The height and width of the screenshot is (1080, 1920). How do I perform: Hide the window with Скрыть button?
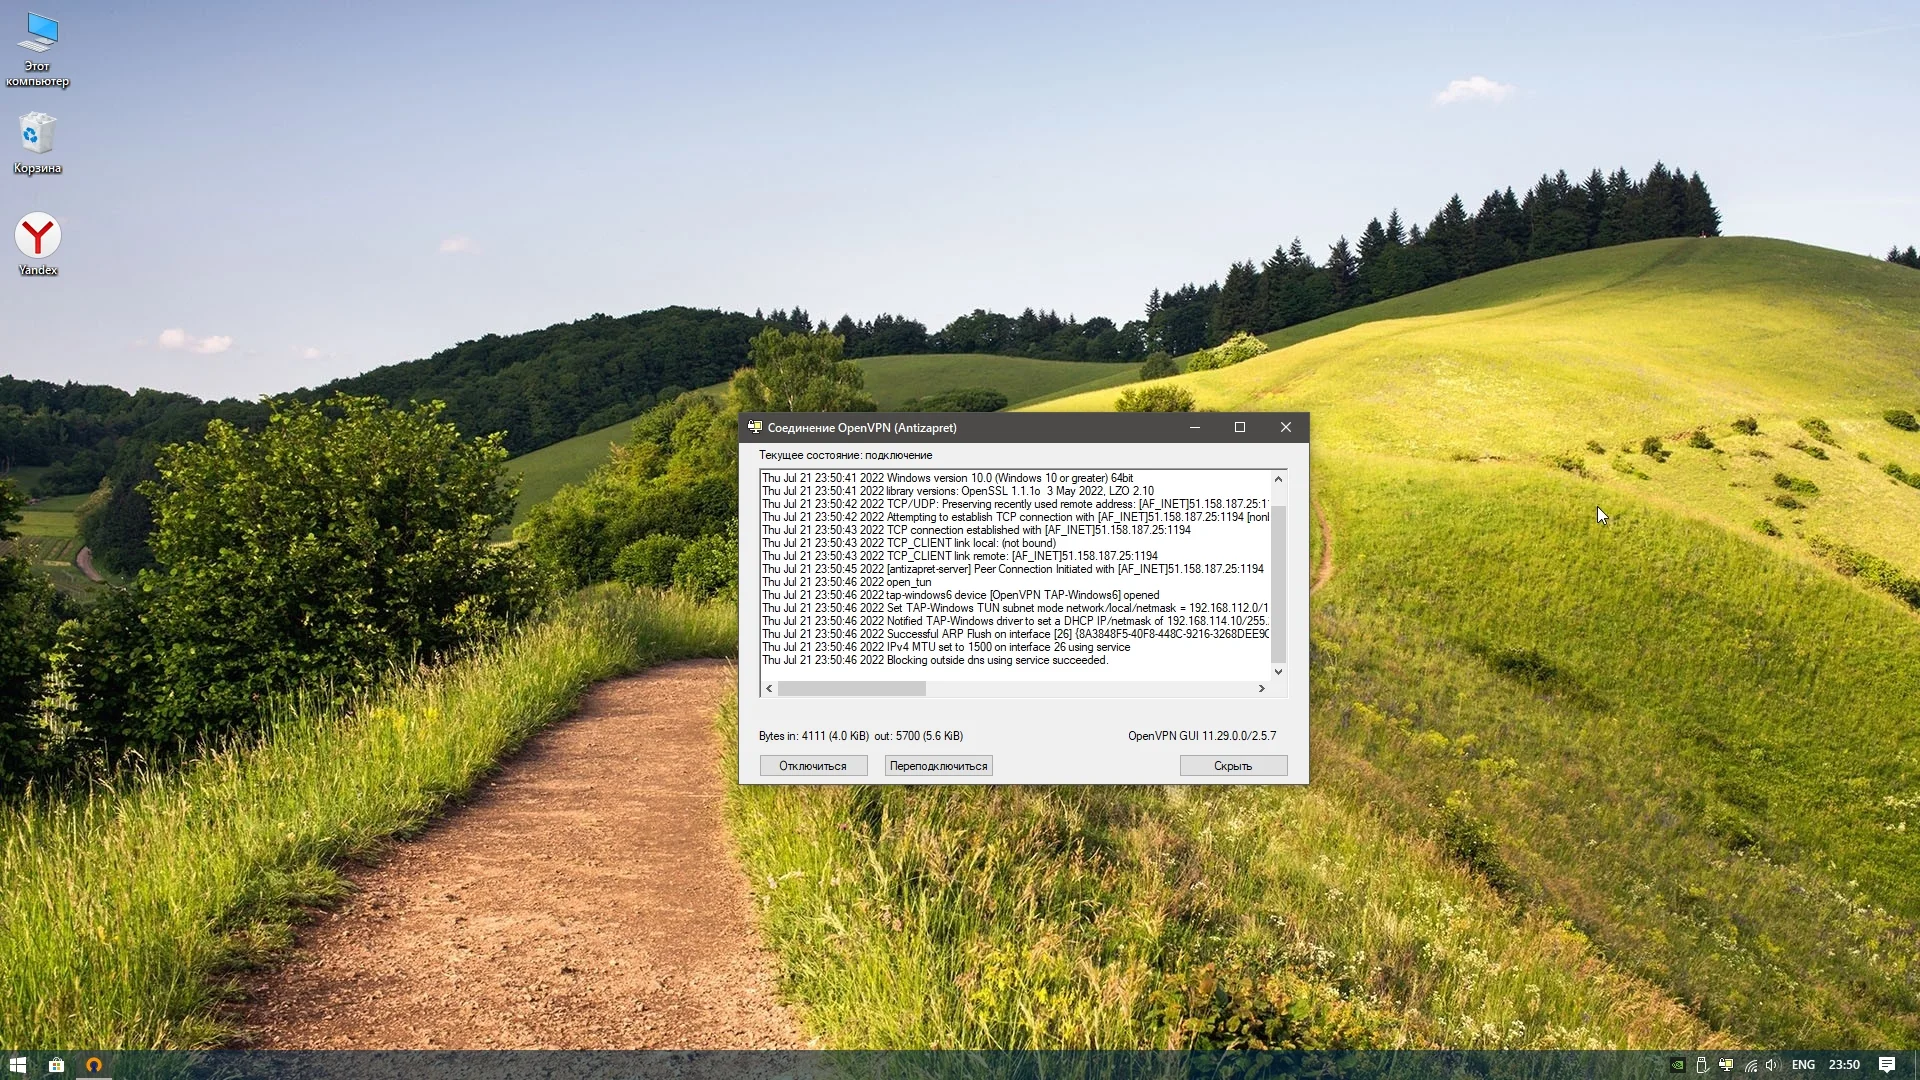(x=1232, y=766)
